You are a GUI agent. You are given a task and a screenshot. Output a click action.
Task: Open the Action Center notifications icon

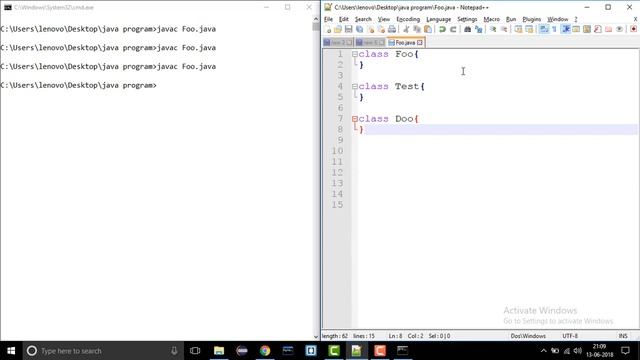[625, 351]
